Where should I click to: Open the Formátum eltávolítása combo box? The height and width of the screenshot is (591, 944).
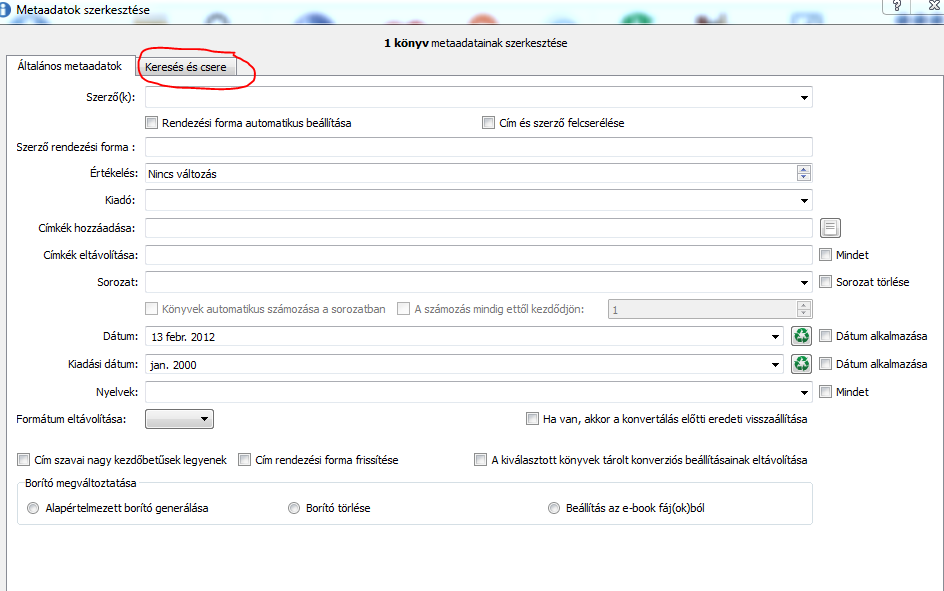pos(179,419)
